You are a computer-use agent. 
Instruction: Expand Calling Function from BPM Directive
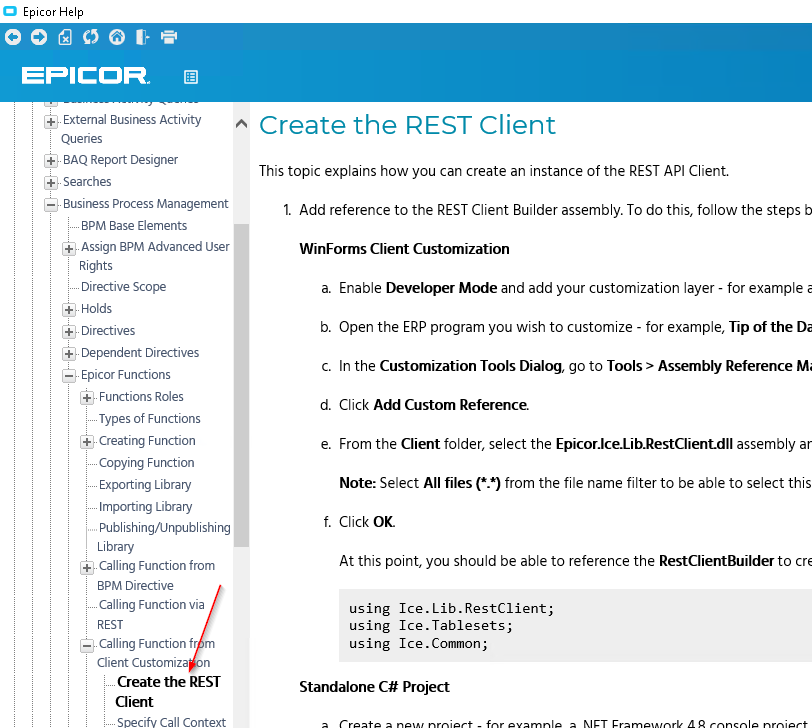click(87, 568)
